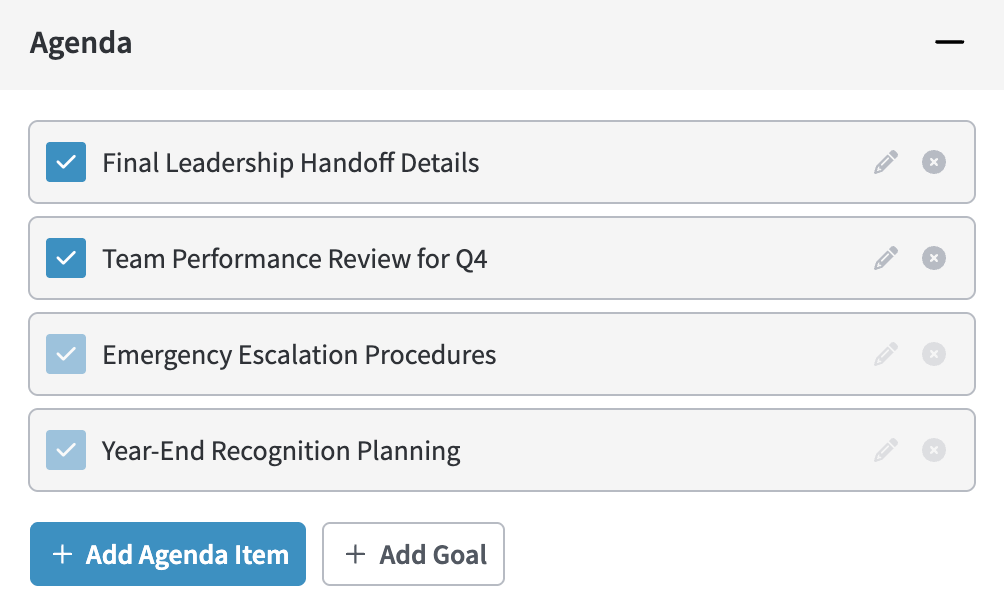
Task: Toggle Emergency Escalation Procedures checkbox
Action: click(66, 354)
